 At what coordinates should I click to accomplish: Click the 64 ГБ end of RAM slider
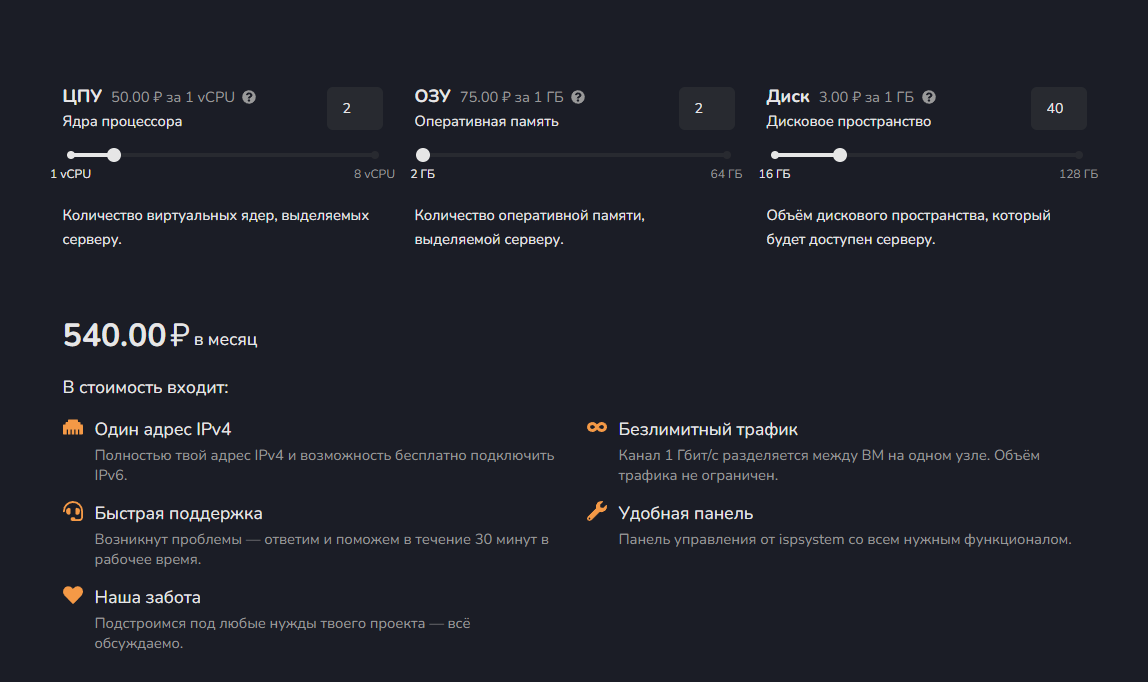pyautogui.click(x=727, y=155)
